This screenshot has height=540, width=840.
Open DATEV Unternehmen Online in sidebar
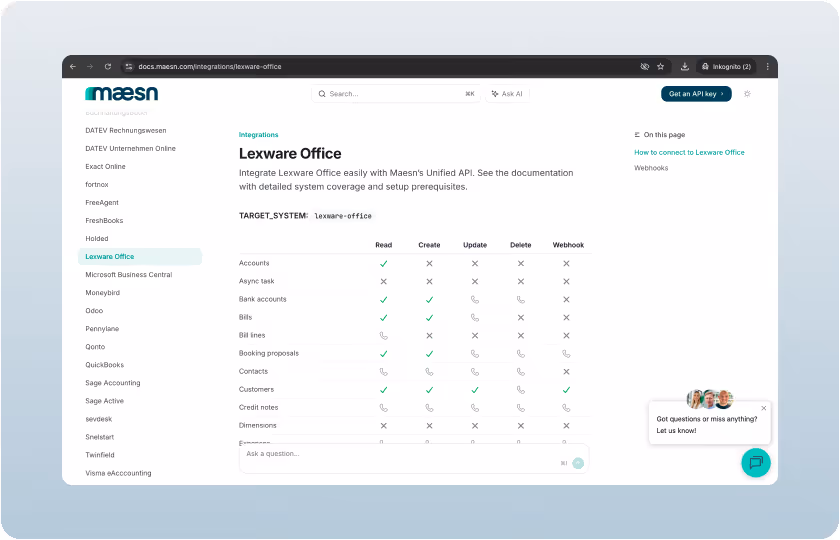pyautogui.click(x=130, y=148)
